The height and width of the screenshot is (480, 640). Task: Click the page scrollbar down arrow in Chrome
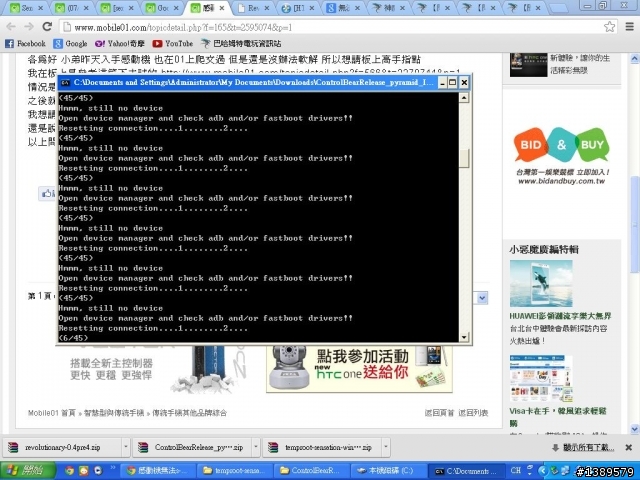coord(635,429)
